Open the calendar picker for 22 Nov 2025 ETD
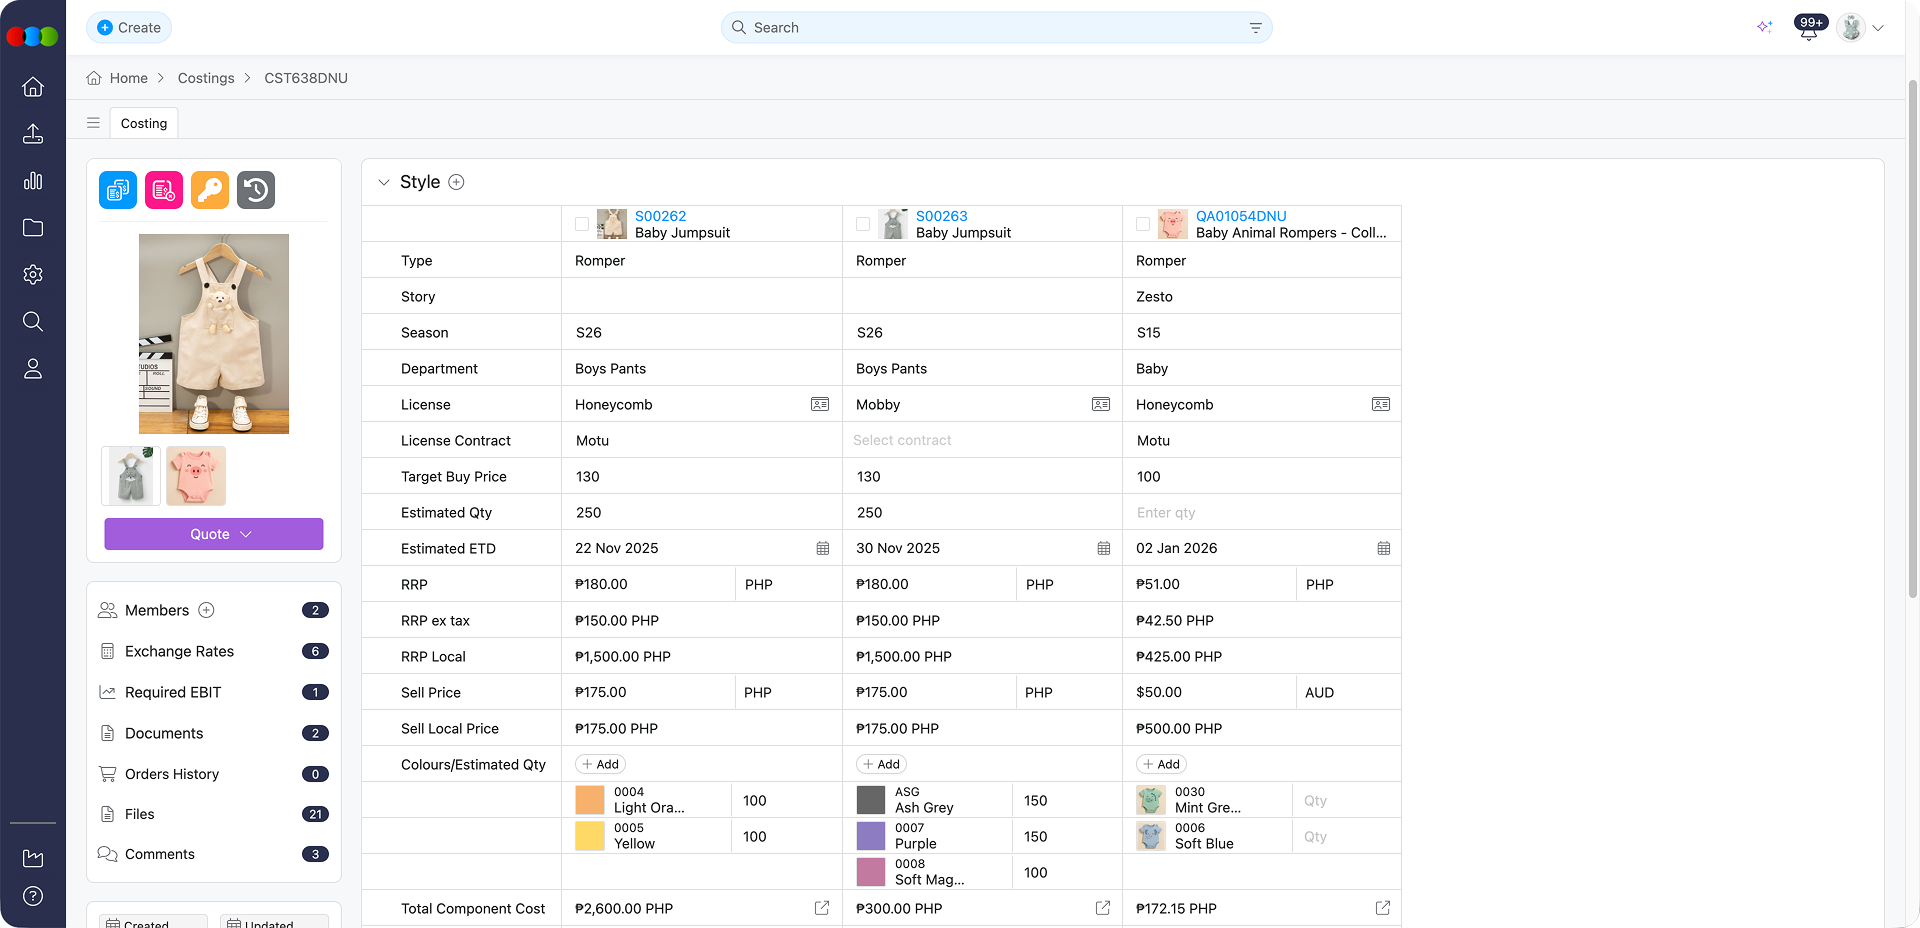Viewport: 1920px width, 928px height. click(822, 548)
